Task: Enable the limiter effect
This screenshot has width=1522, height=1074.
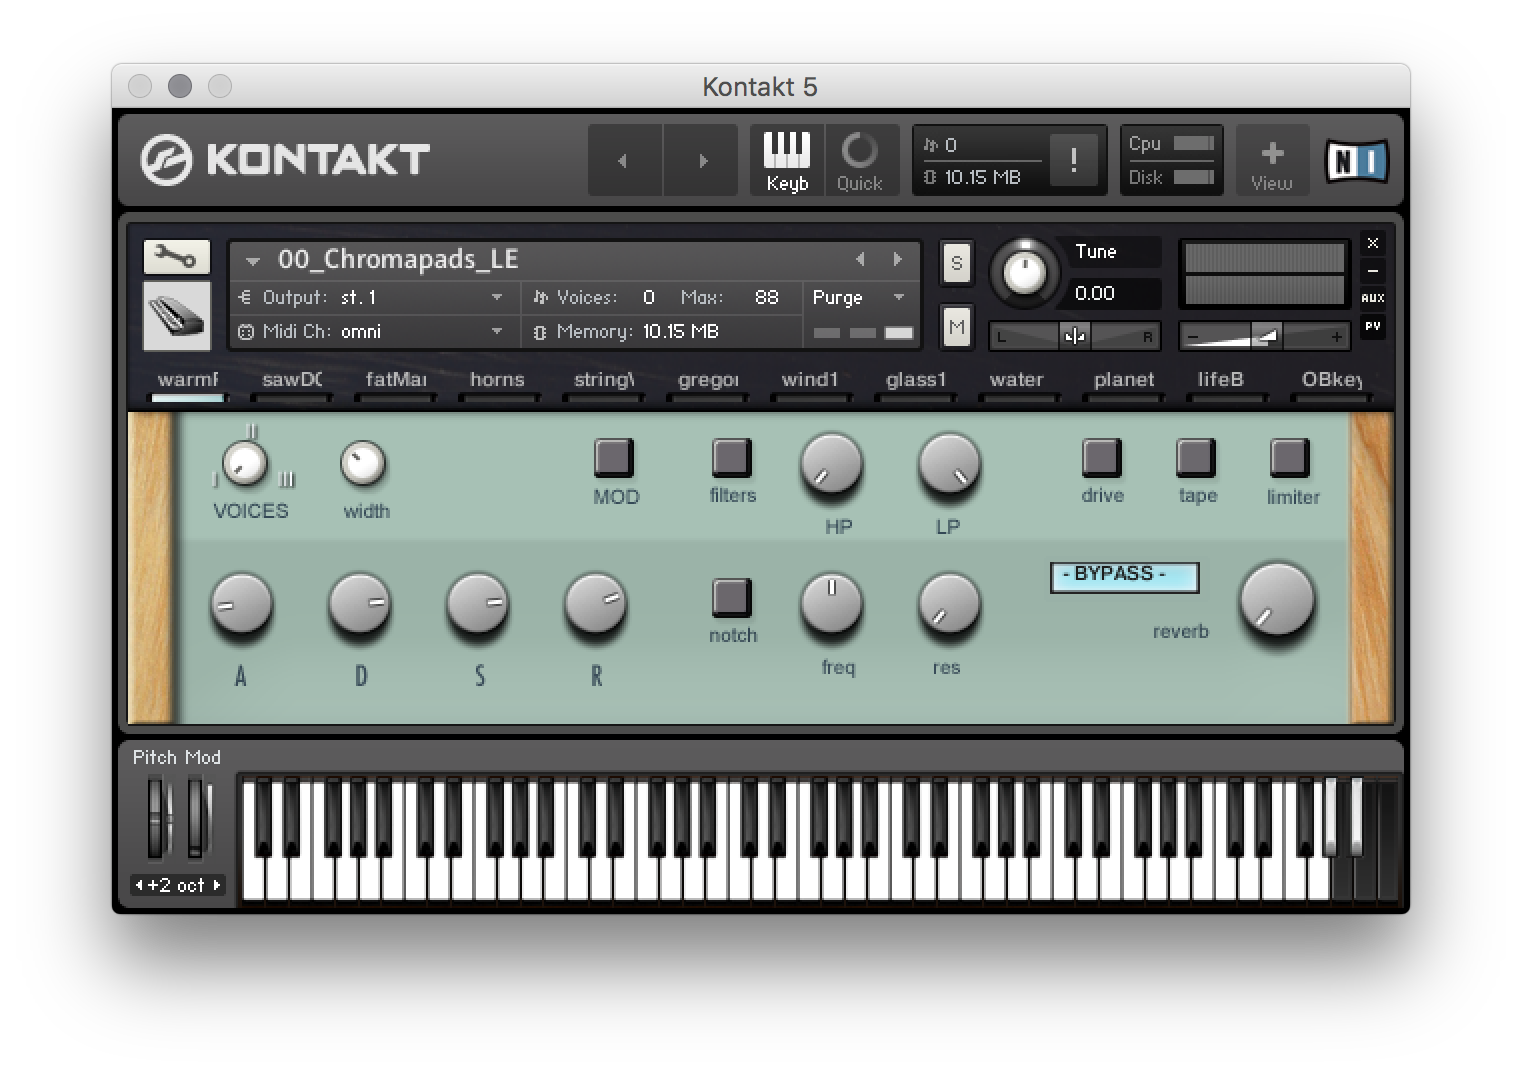Action: click(1289, 457)
